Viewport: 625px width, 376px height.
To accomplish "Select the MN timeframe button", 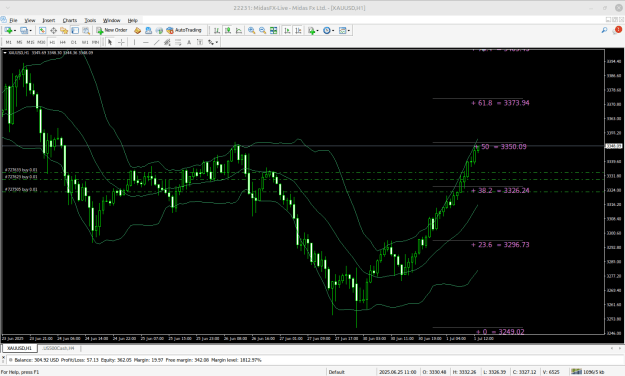I will pyautogui.click(x=95, y=42).
